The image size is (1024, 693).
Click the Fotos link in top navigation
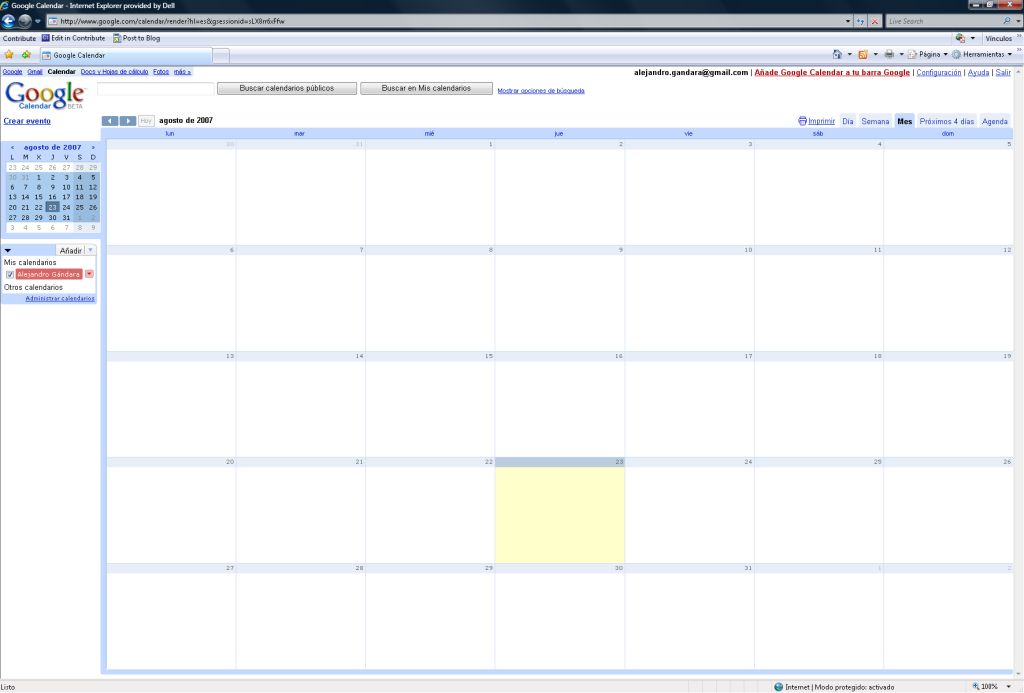click(161, 72)
